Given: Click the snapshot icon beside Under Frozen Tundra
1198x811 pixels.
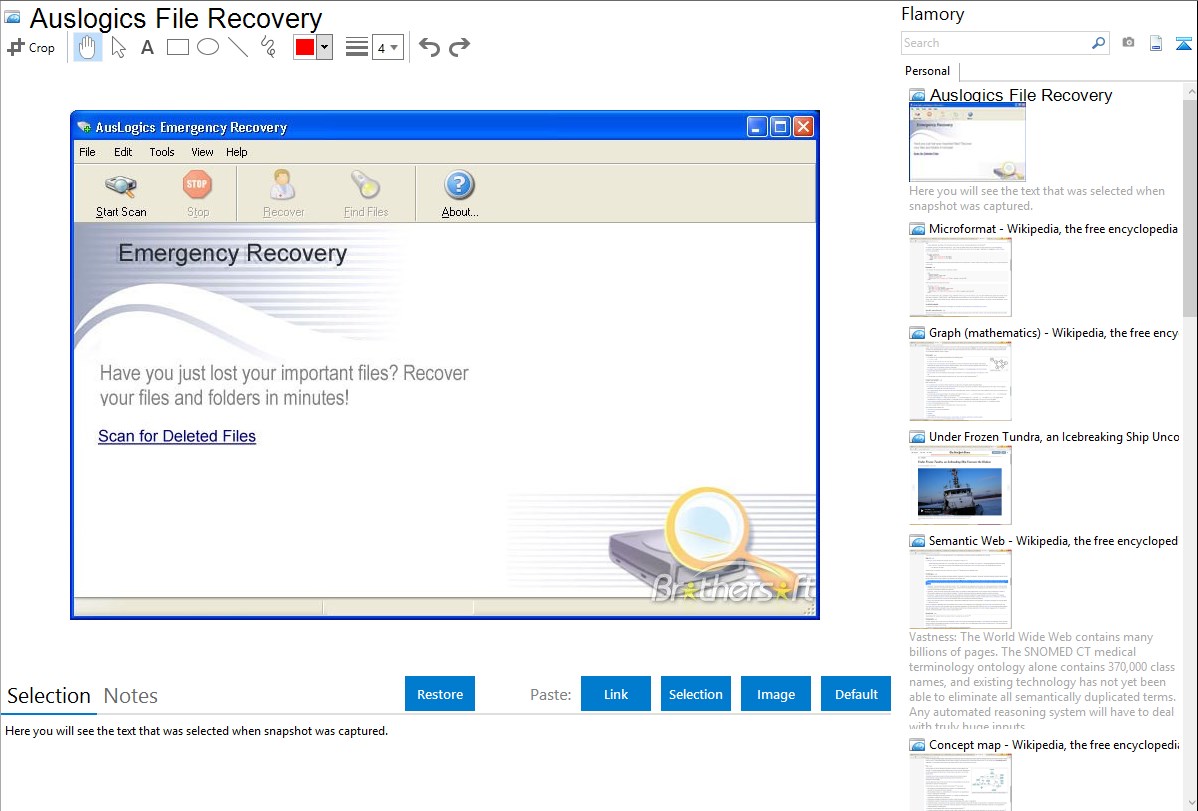Looking at the screenshot, I should [x=917, y=437].
